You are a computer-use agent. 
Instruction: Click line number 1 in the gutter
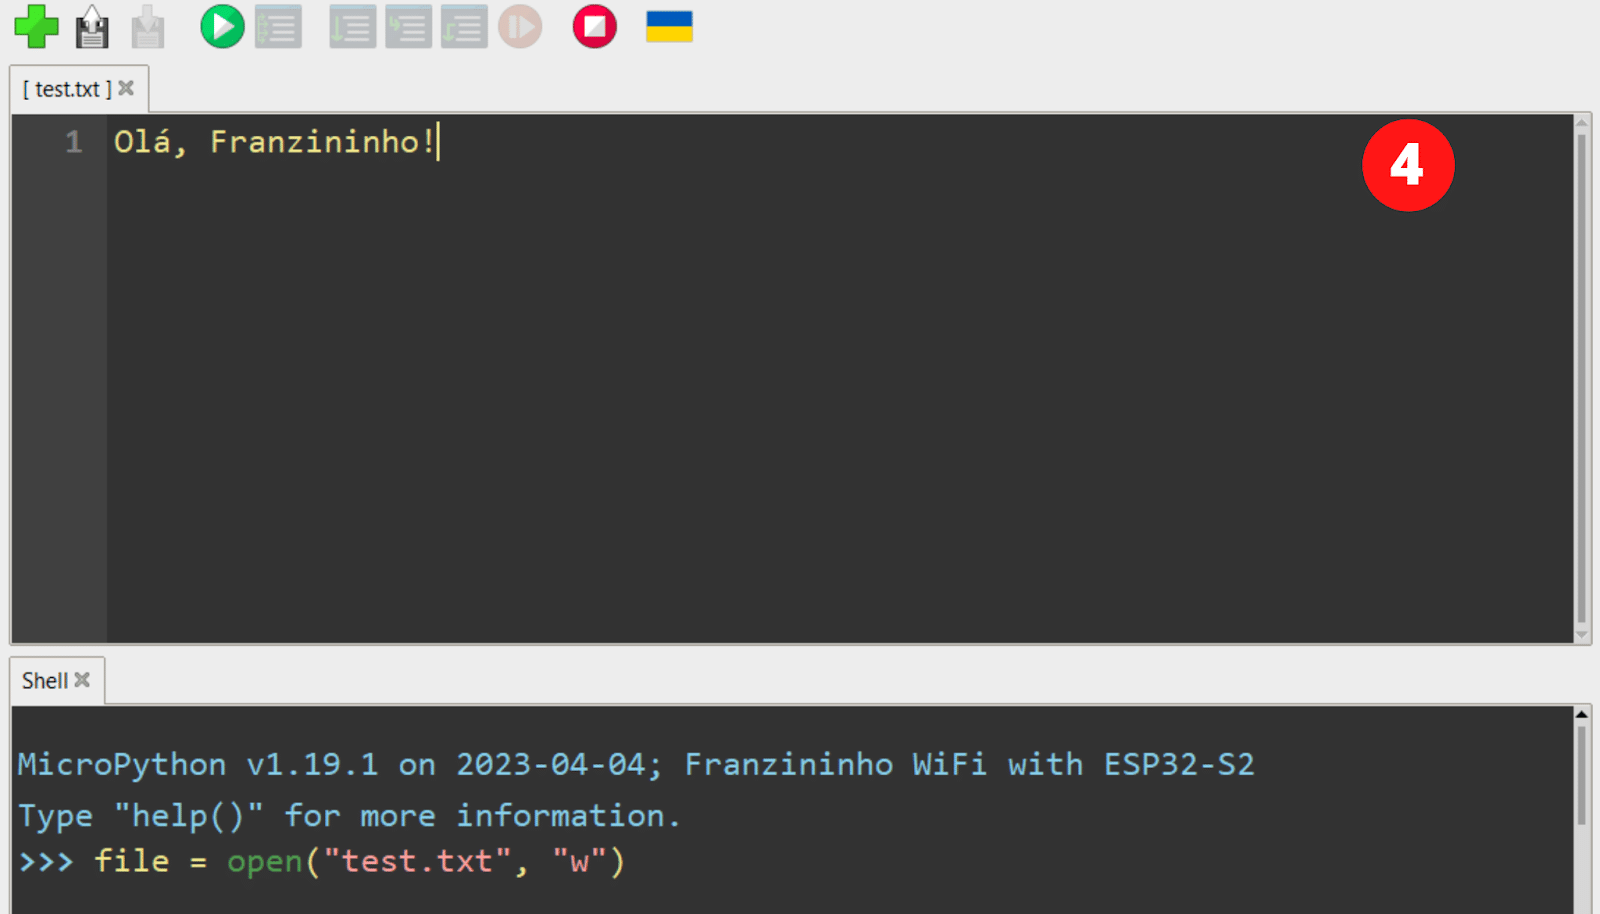[x=73, y=142]
